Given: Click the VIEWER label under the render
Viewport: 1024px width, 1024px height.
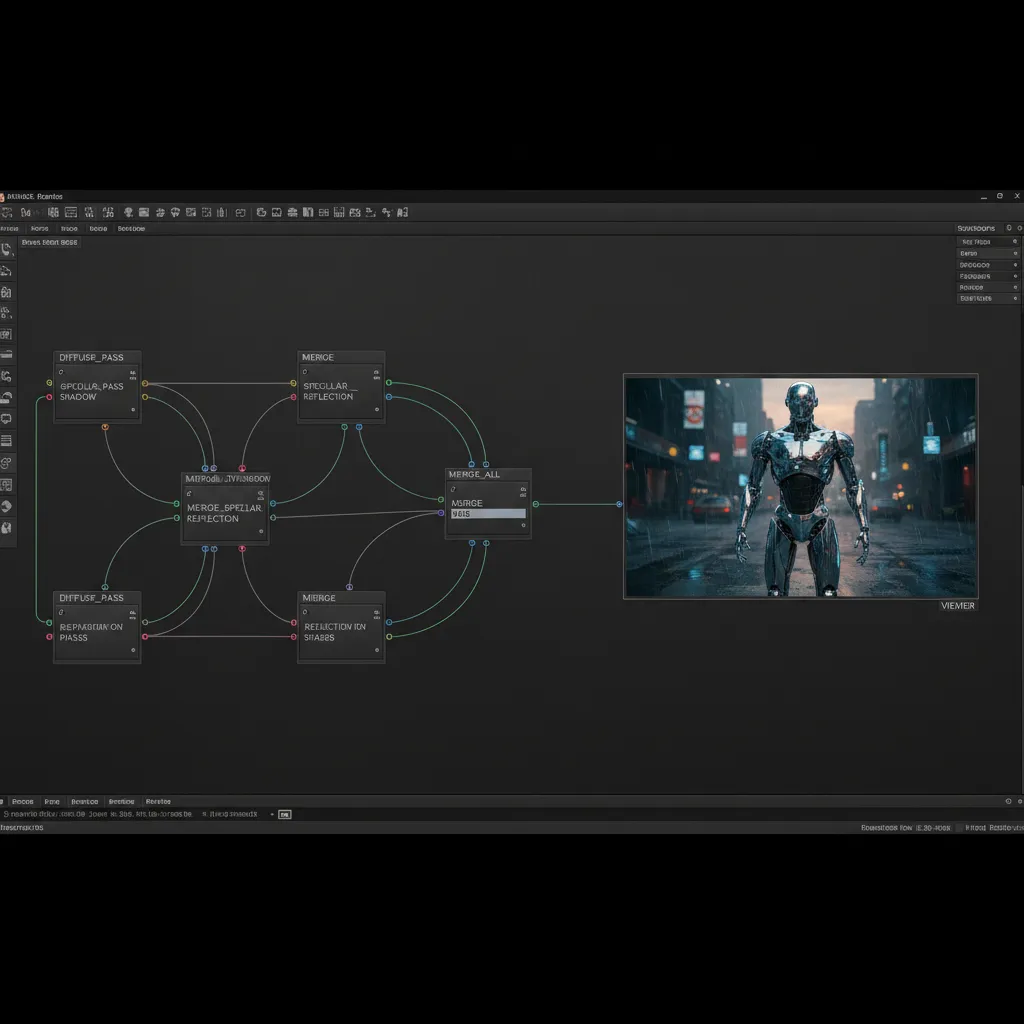Looking at the screenshot, I should pyautogui.click(x=957, y=605).
